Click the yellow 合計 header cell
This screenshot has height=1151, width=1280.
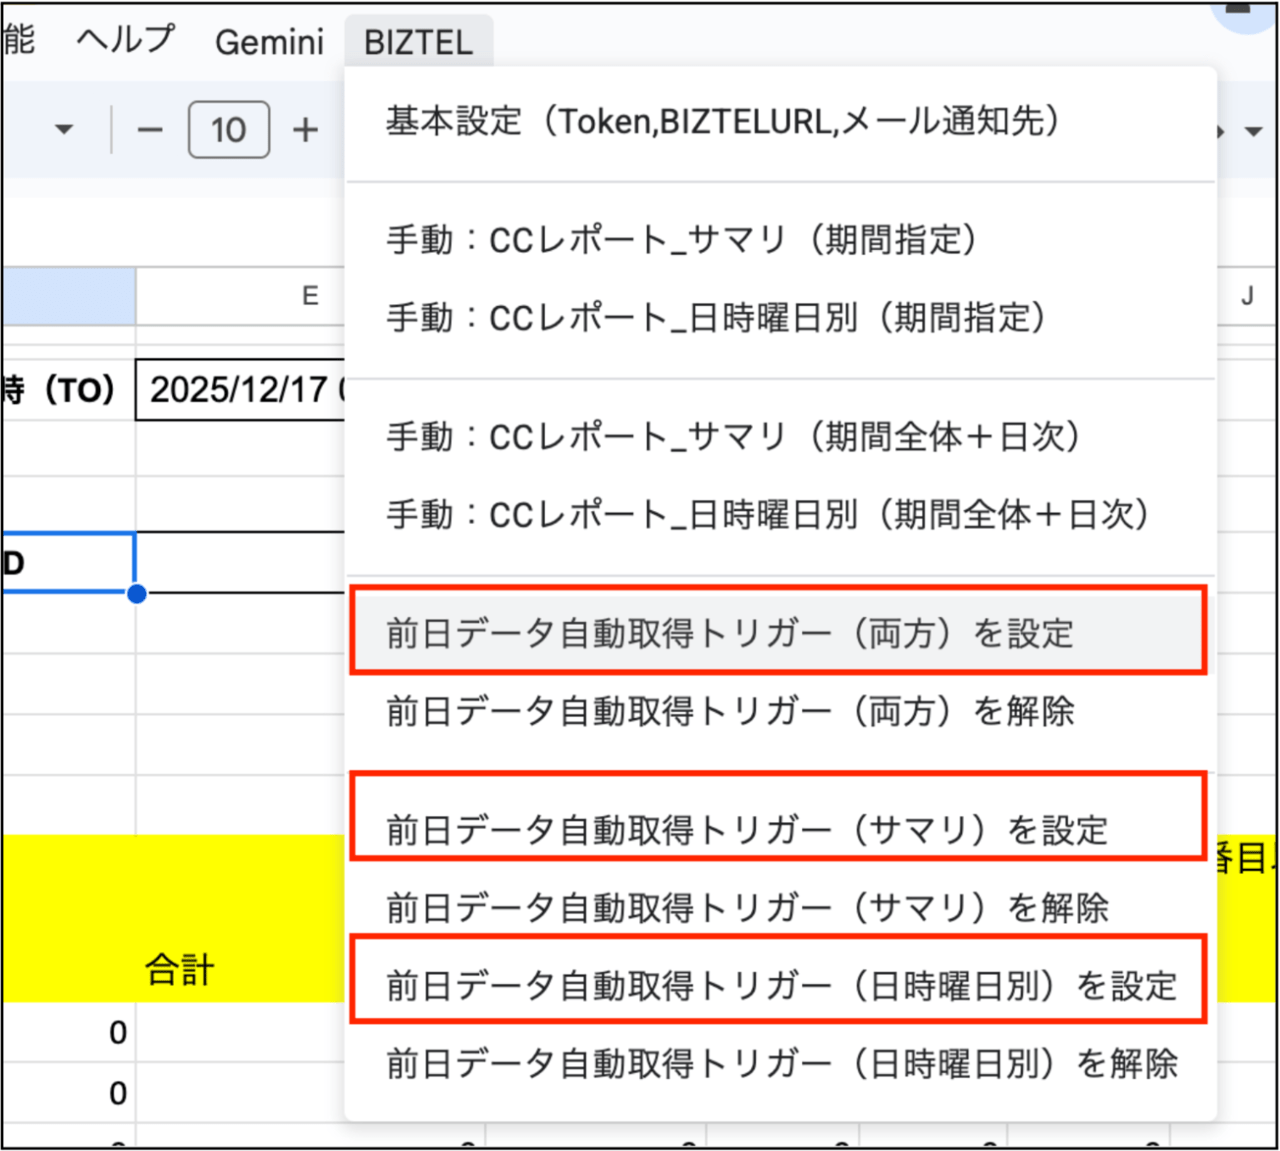point(179,969)
